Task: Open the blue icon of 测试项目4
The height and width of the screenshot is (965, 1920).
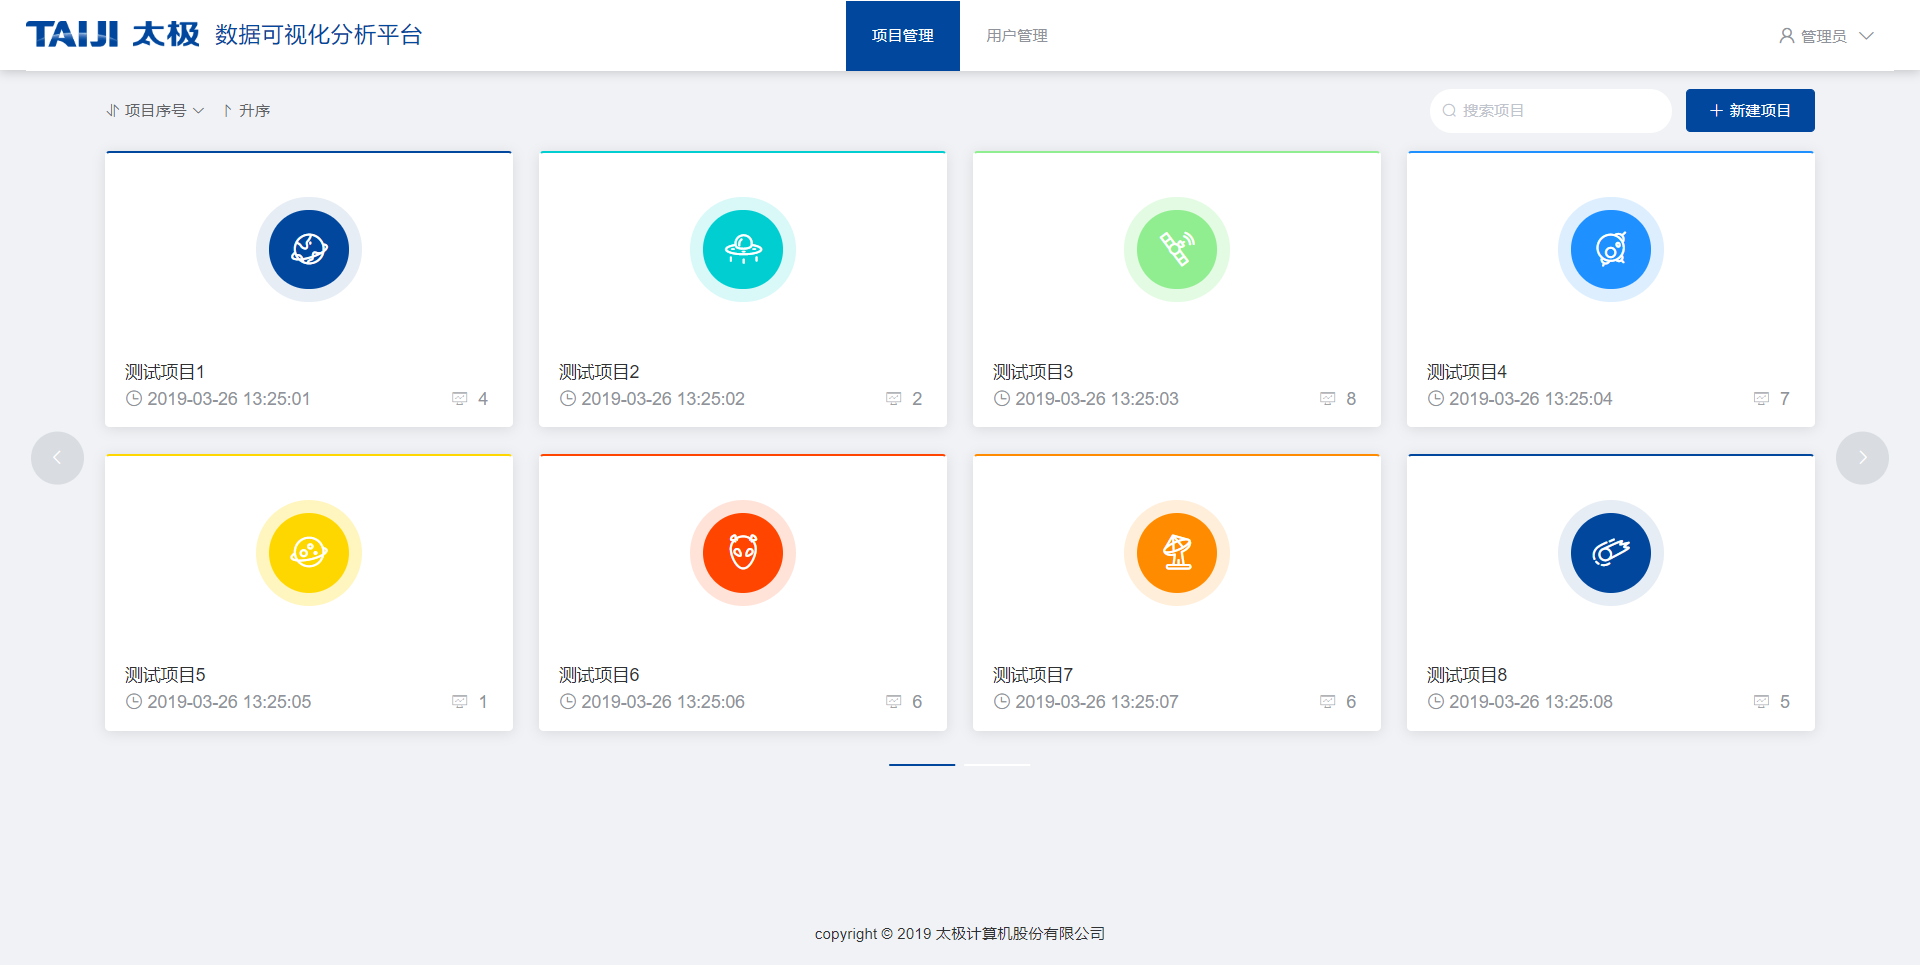Action: [x=1611, y=249]
